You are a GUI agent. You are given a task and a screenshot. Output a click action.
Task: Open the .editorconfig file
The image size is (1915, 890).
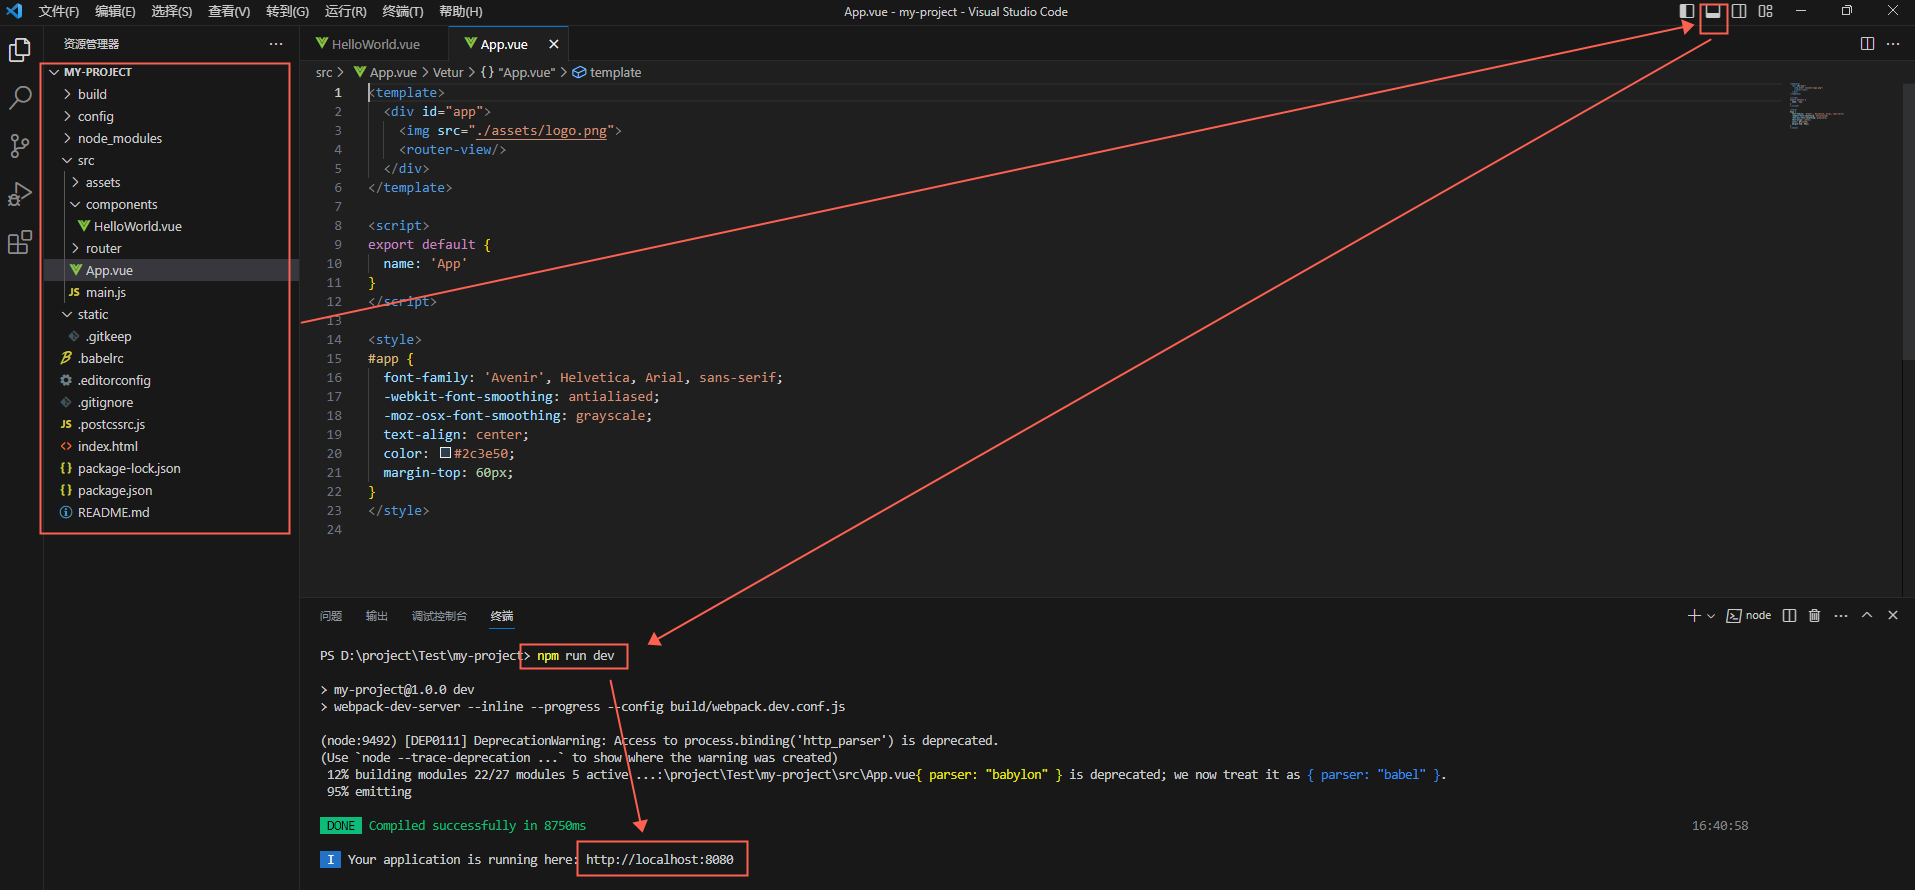click(x=170, y=380)
